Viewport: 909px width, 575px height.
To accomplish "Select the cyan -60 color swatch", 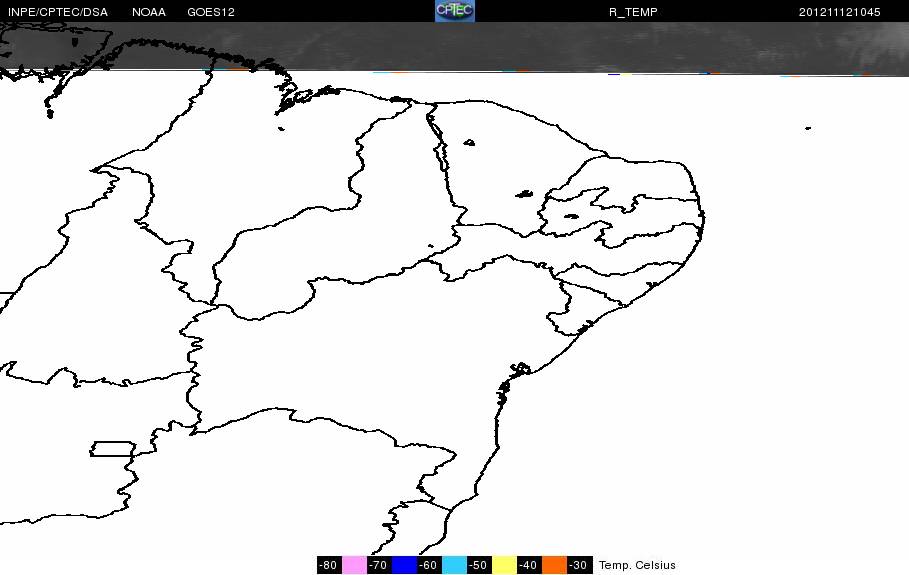I will pyautogui.click(x=454, y=565).
